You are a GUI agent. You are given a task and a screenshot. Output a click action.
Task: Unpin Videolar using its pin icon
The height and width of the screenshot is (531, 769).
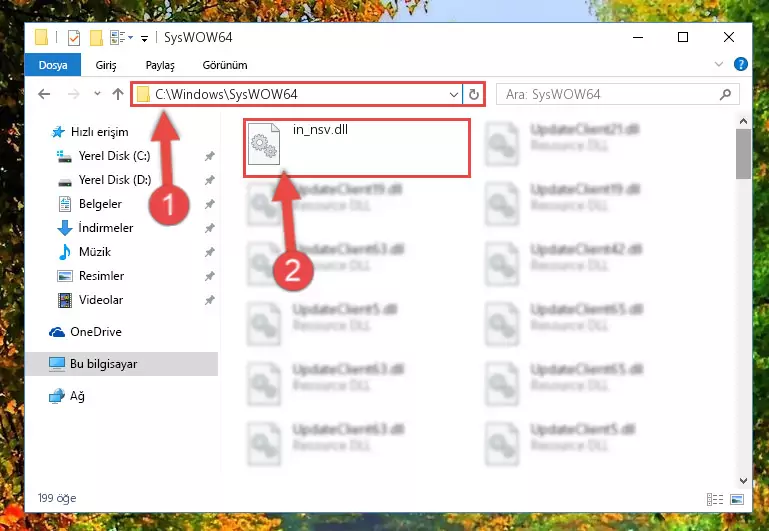click(x=209, y=300)
